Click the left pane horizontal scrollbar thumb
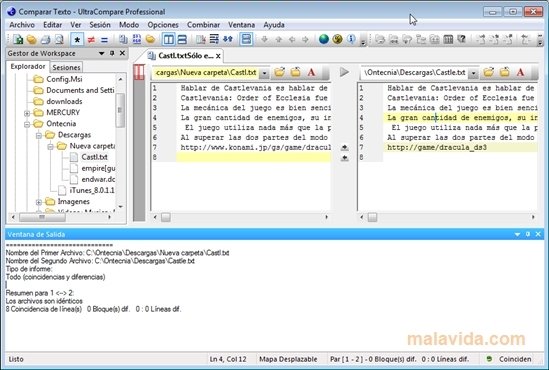The image size is (549, 370). point(166,217)
